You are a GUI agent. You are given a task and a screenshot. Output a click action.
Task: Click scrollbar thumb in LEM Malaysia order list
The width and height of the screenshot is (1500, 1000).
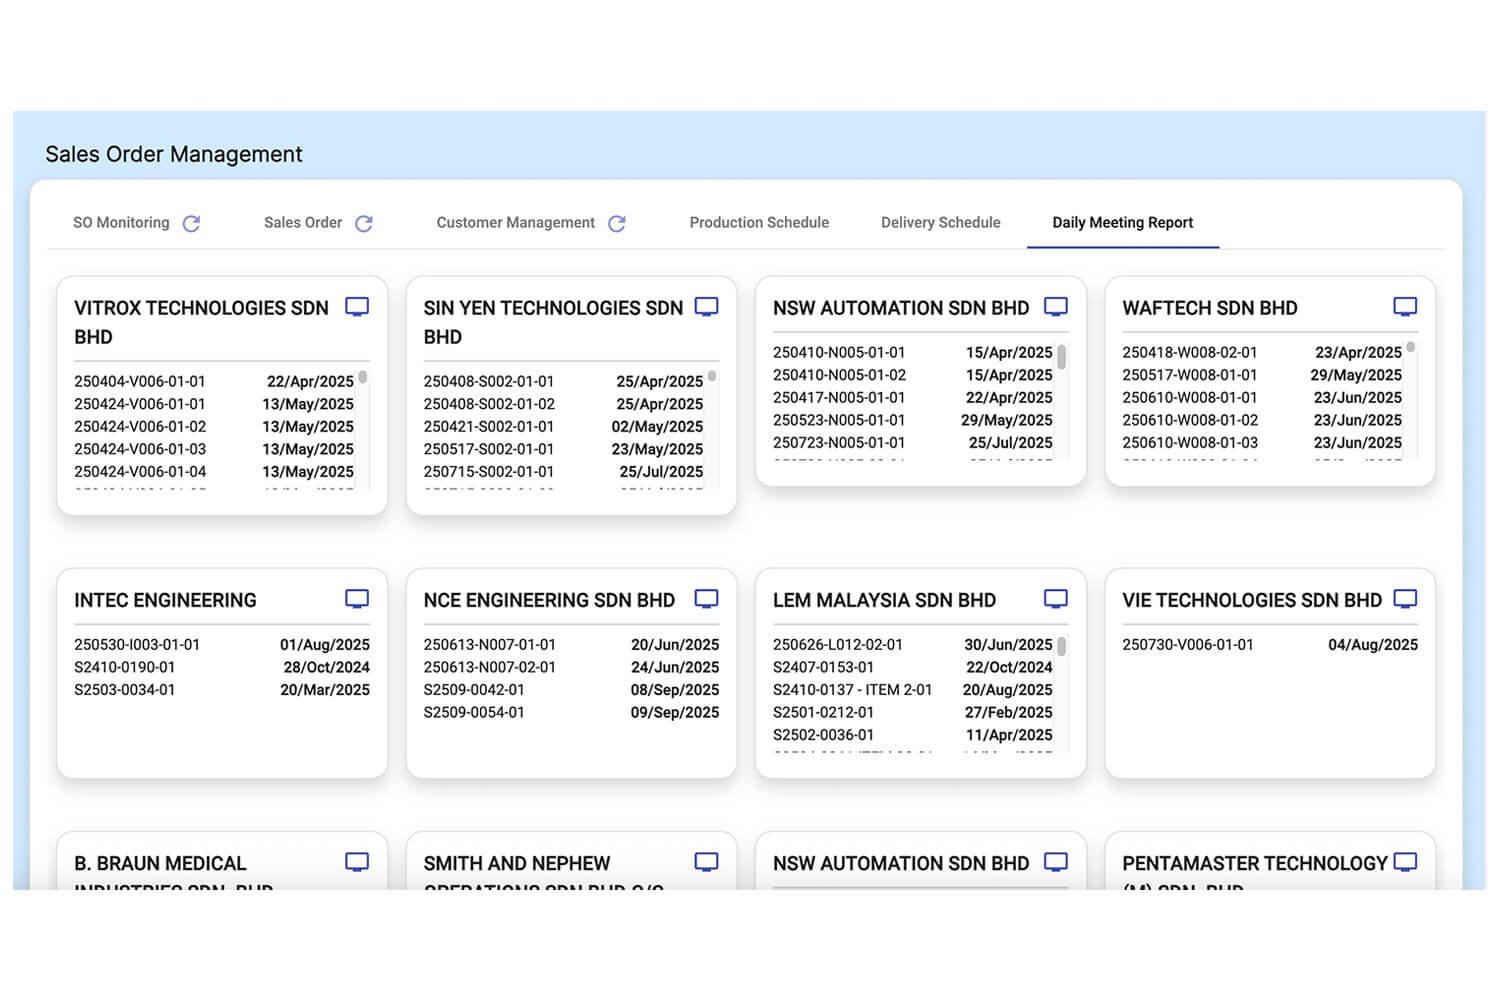1061,647
